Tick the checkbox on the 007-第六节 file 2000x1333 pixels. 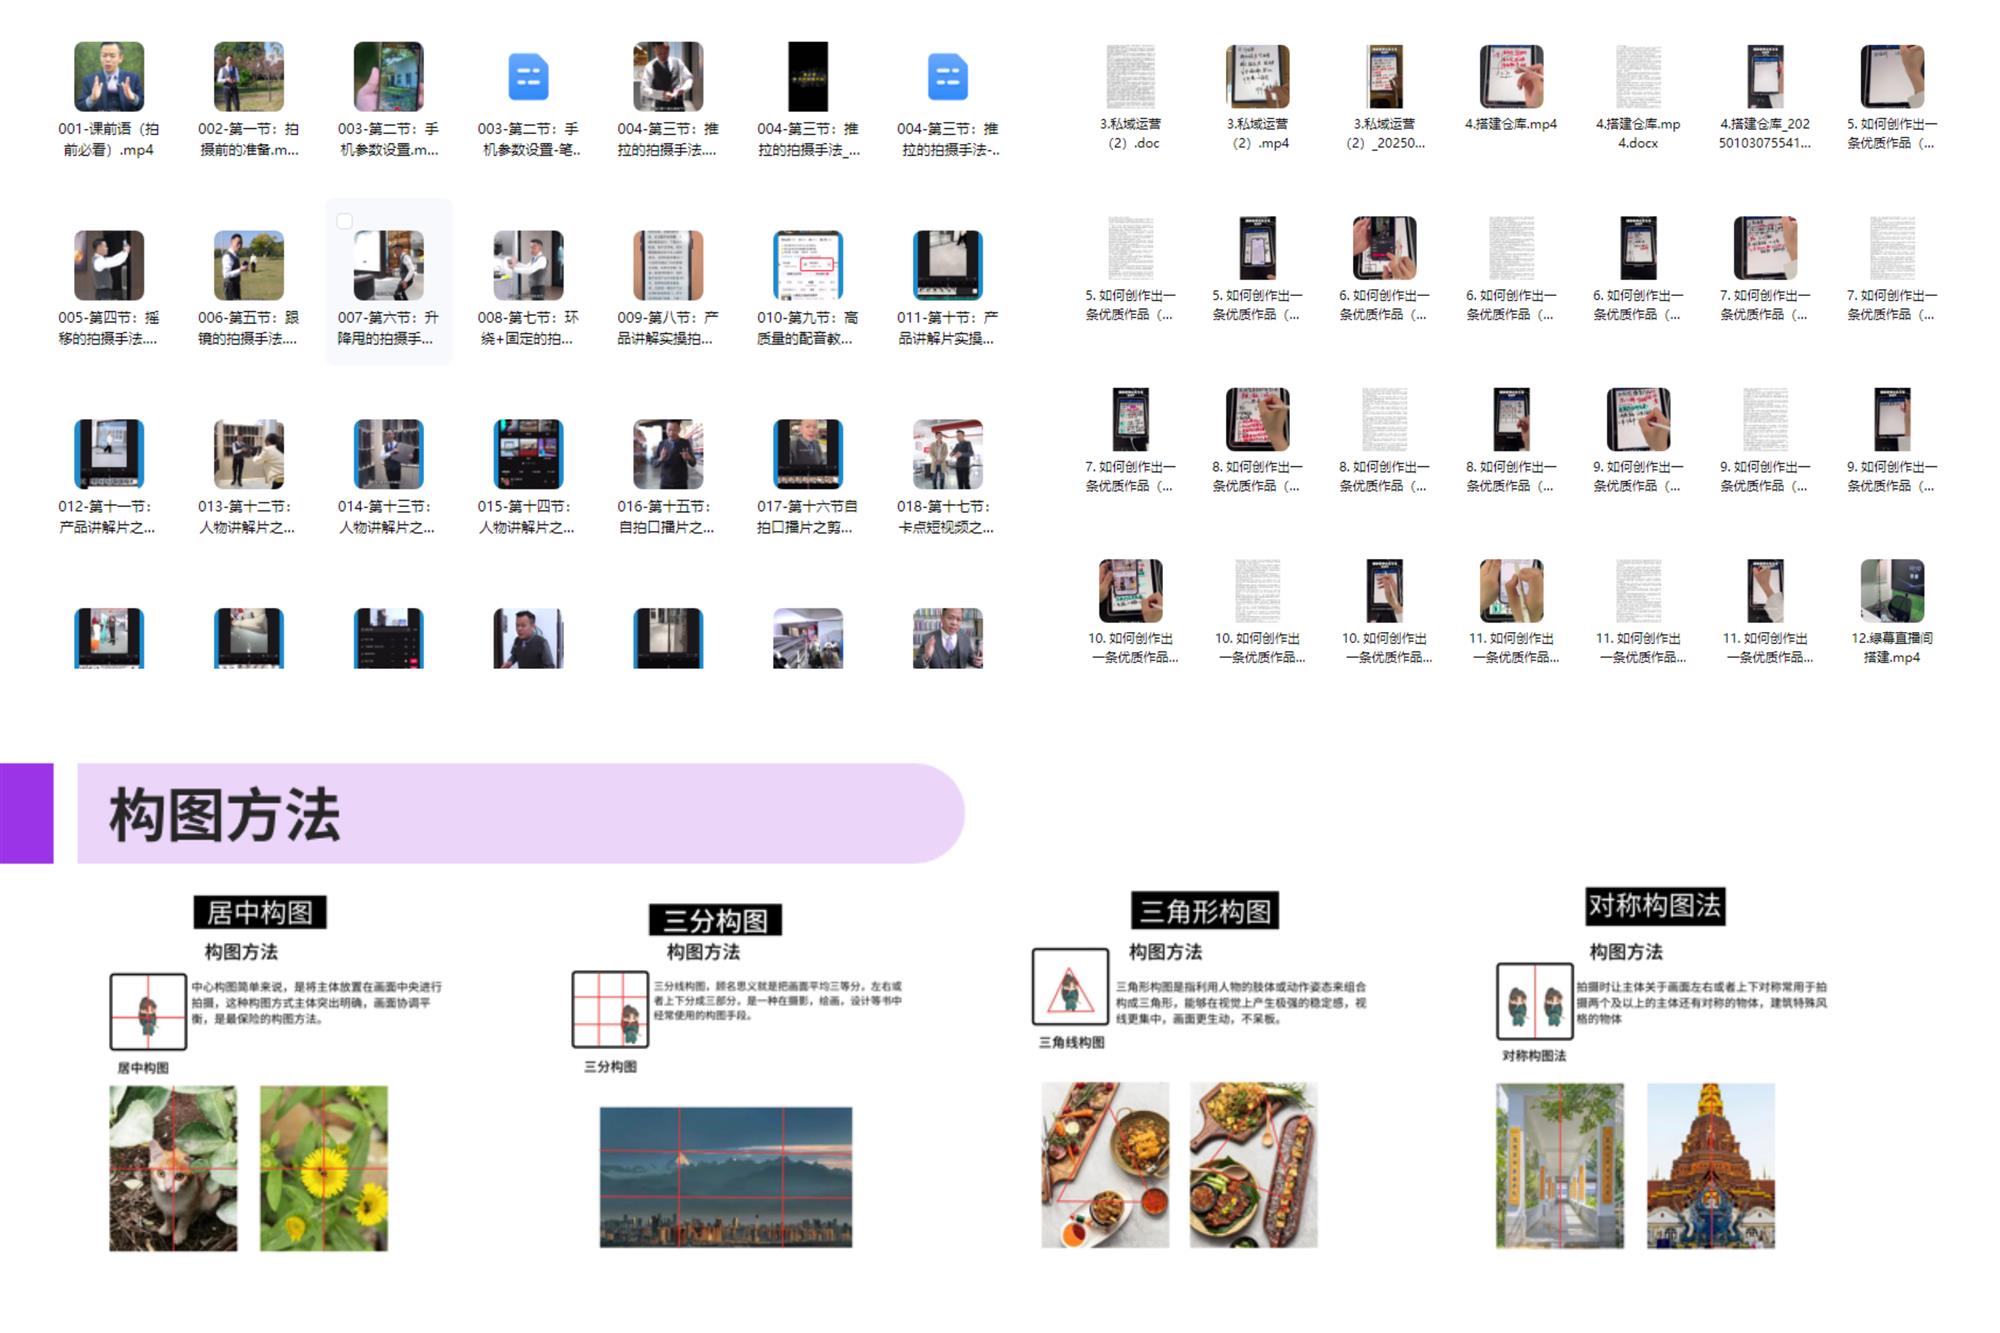click(x=345, y=221)
